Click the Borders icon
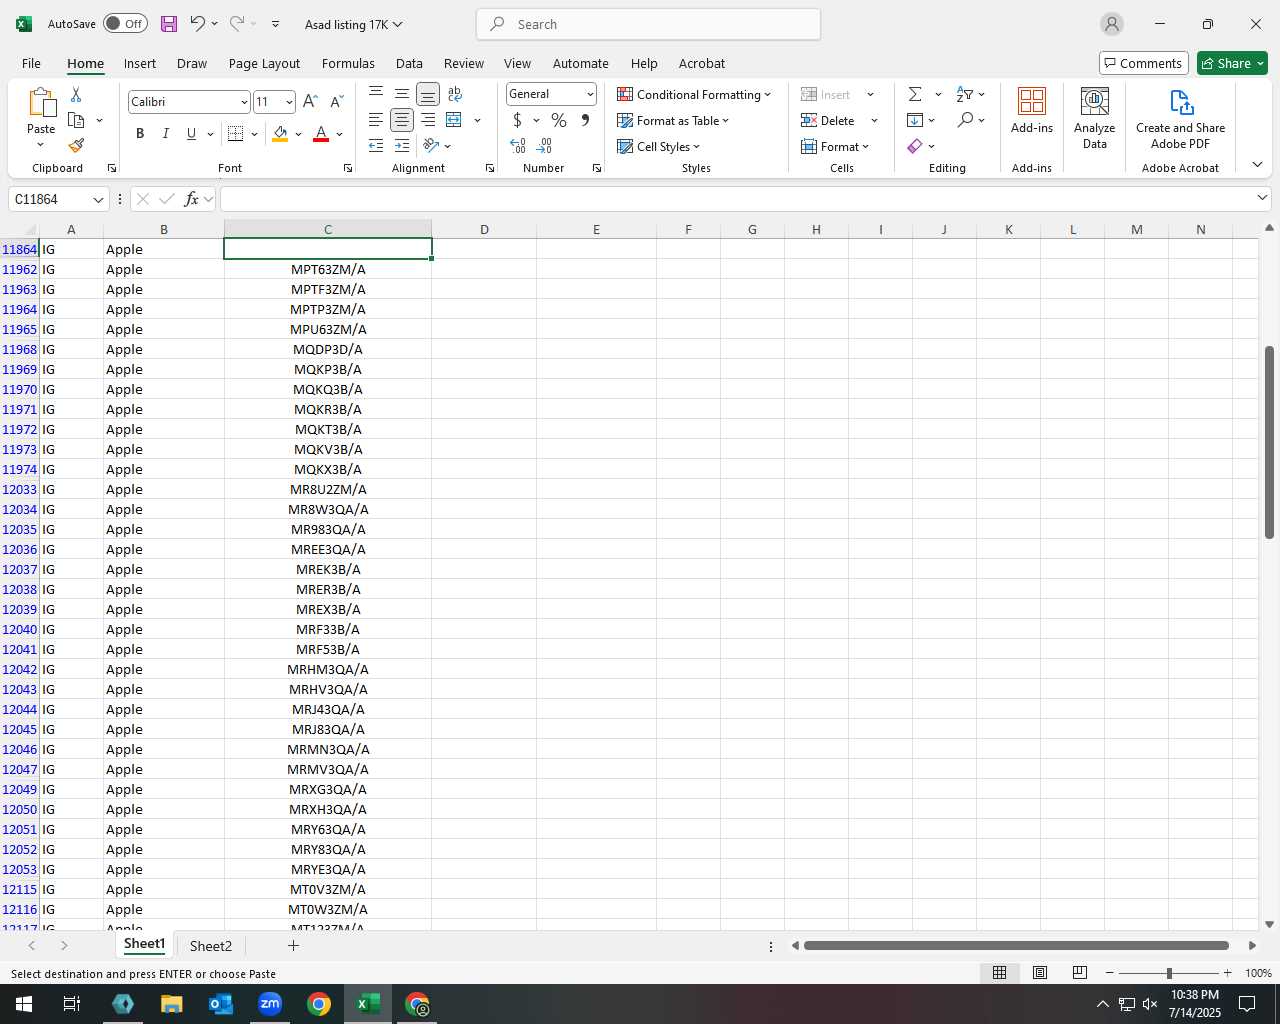The image size is (1280, 1024). (236, 134)
